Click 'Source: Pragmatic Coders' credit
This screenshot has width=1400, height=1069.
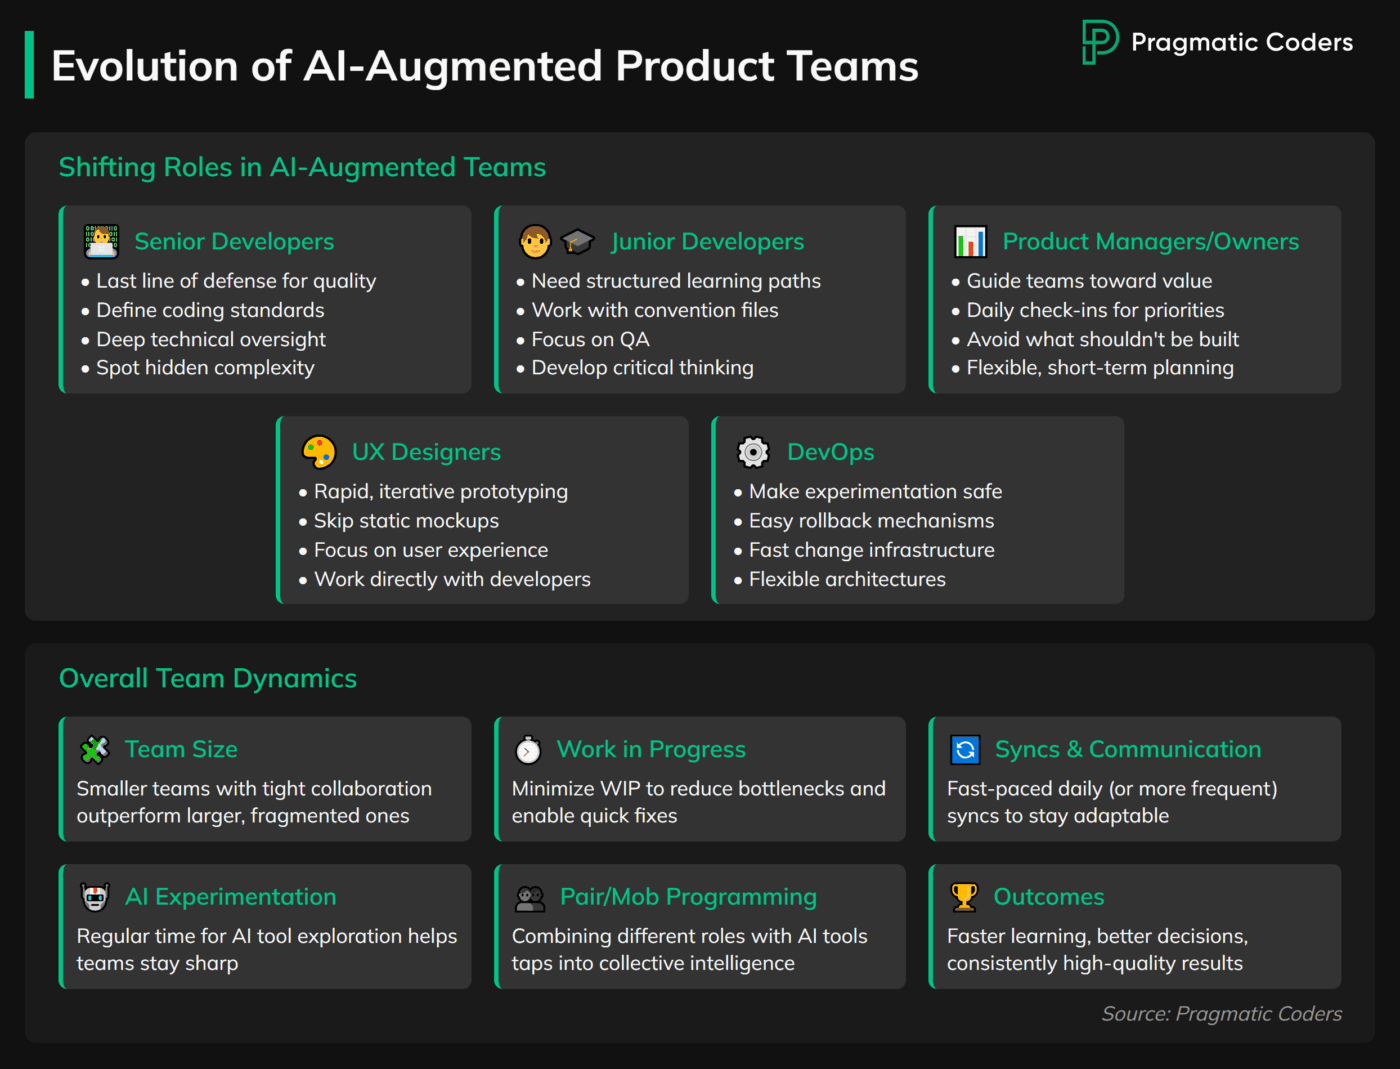(1222, 1014)
